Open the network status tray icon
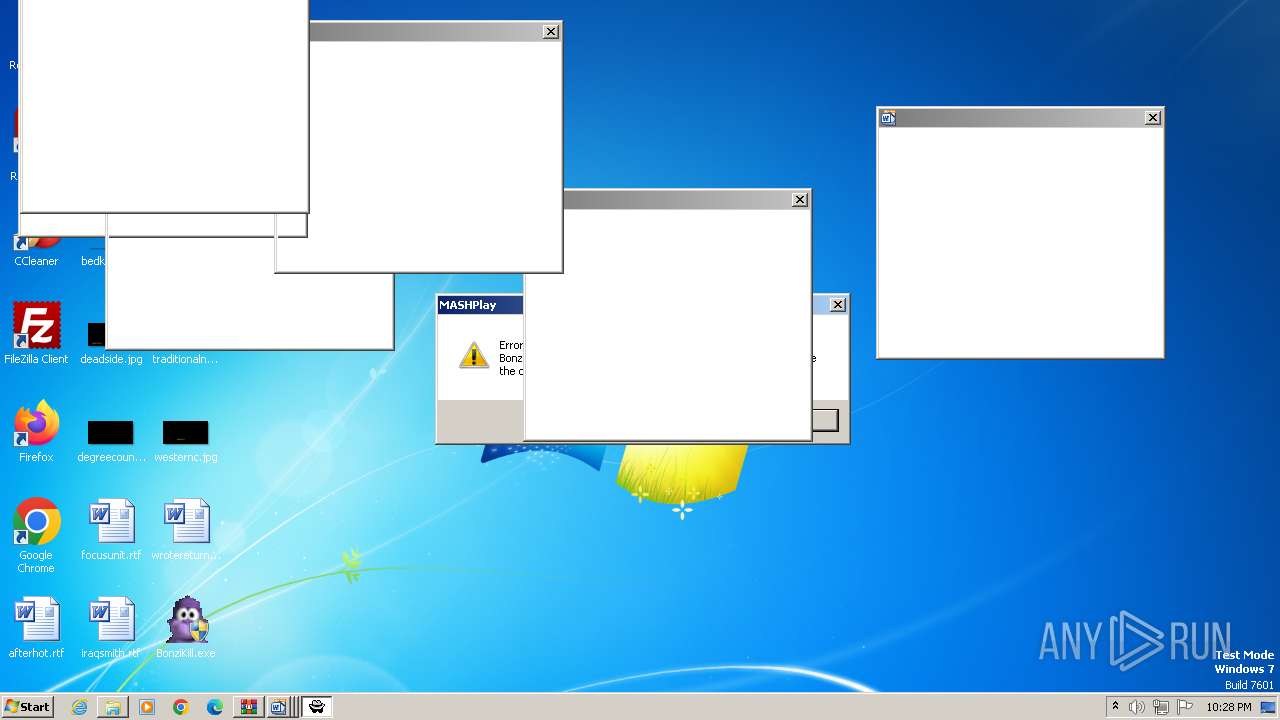 coord(1161,707)
